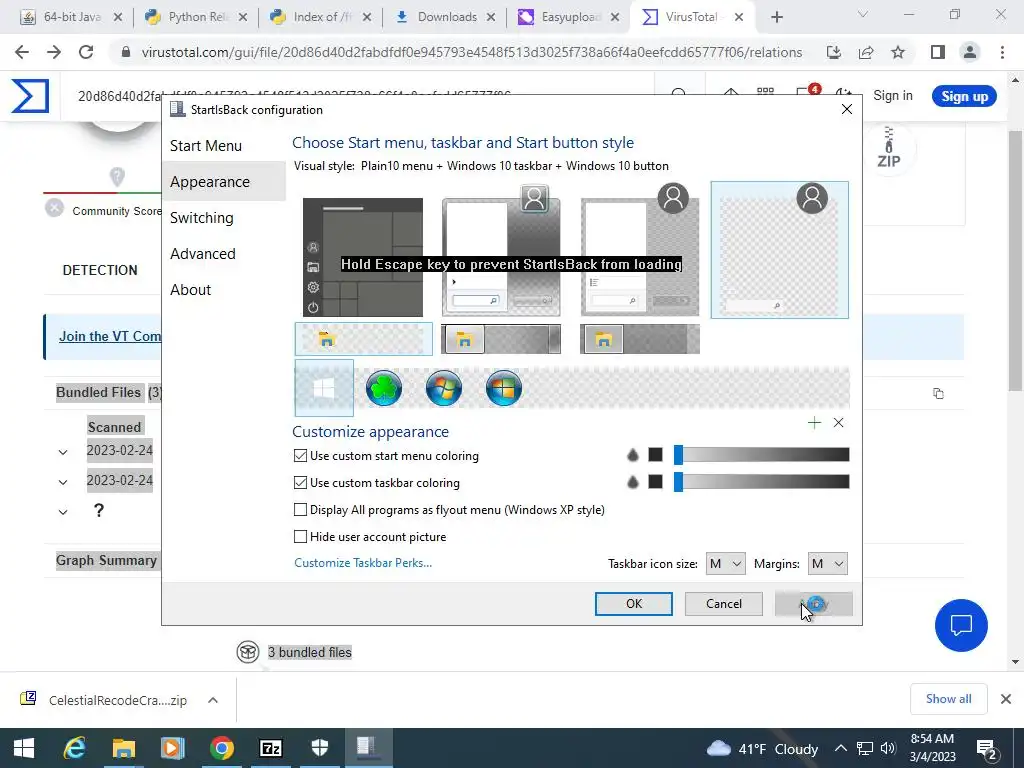Open the Advanced section
This screenshot has height=768, width=1024.
click(x=202, y=253)
